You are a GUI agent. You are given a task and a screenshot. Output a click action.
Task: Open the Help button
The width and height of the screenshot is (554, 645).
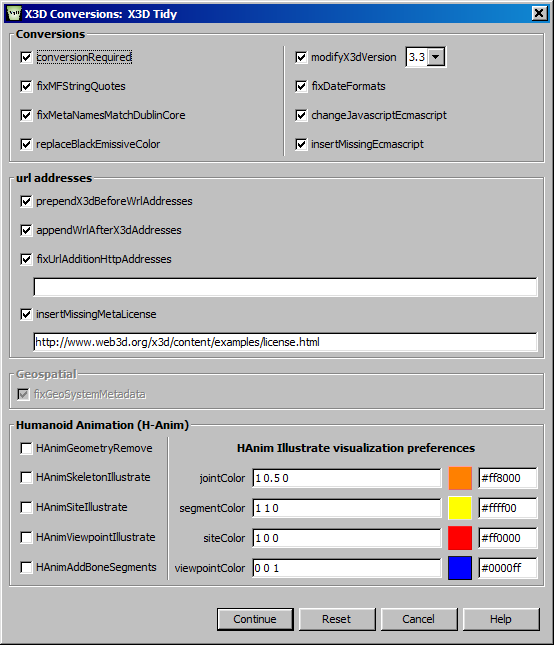pos(501,619)
